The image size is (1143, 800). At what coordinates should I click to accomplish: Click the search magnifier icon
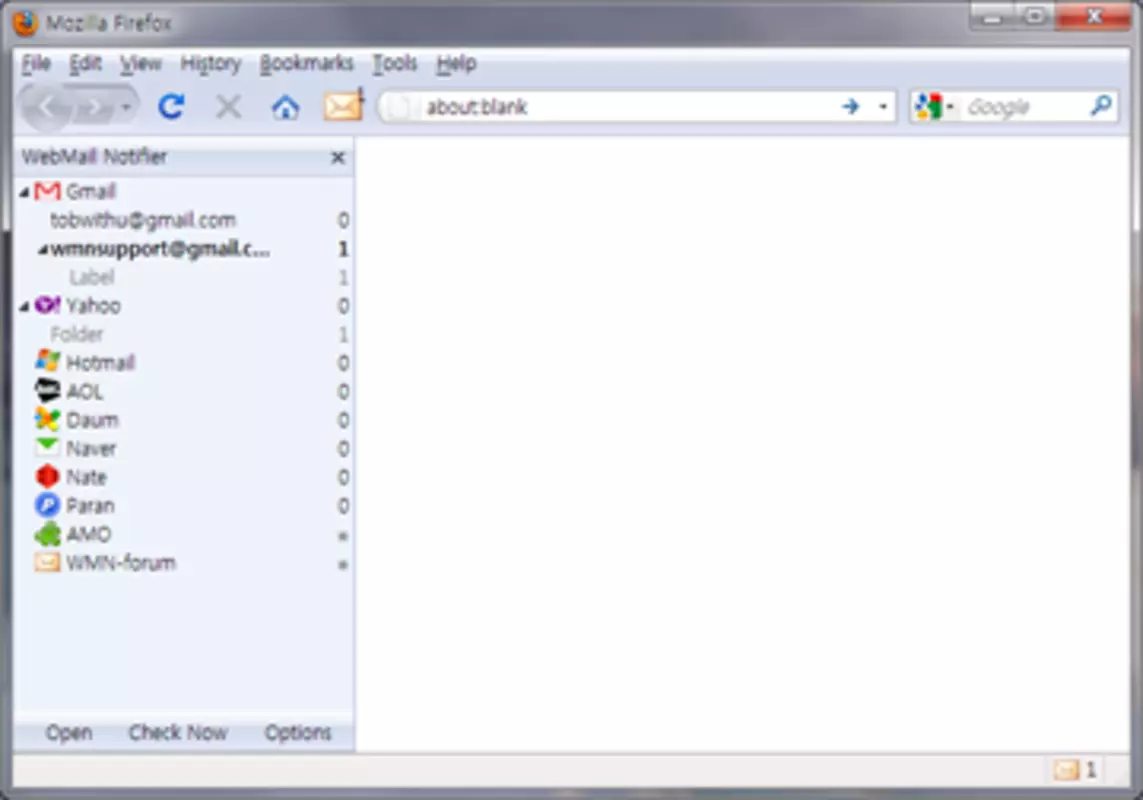(1101, 106)
